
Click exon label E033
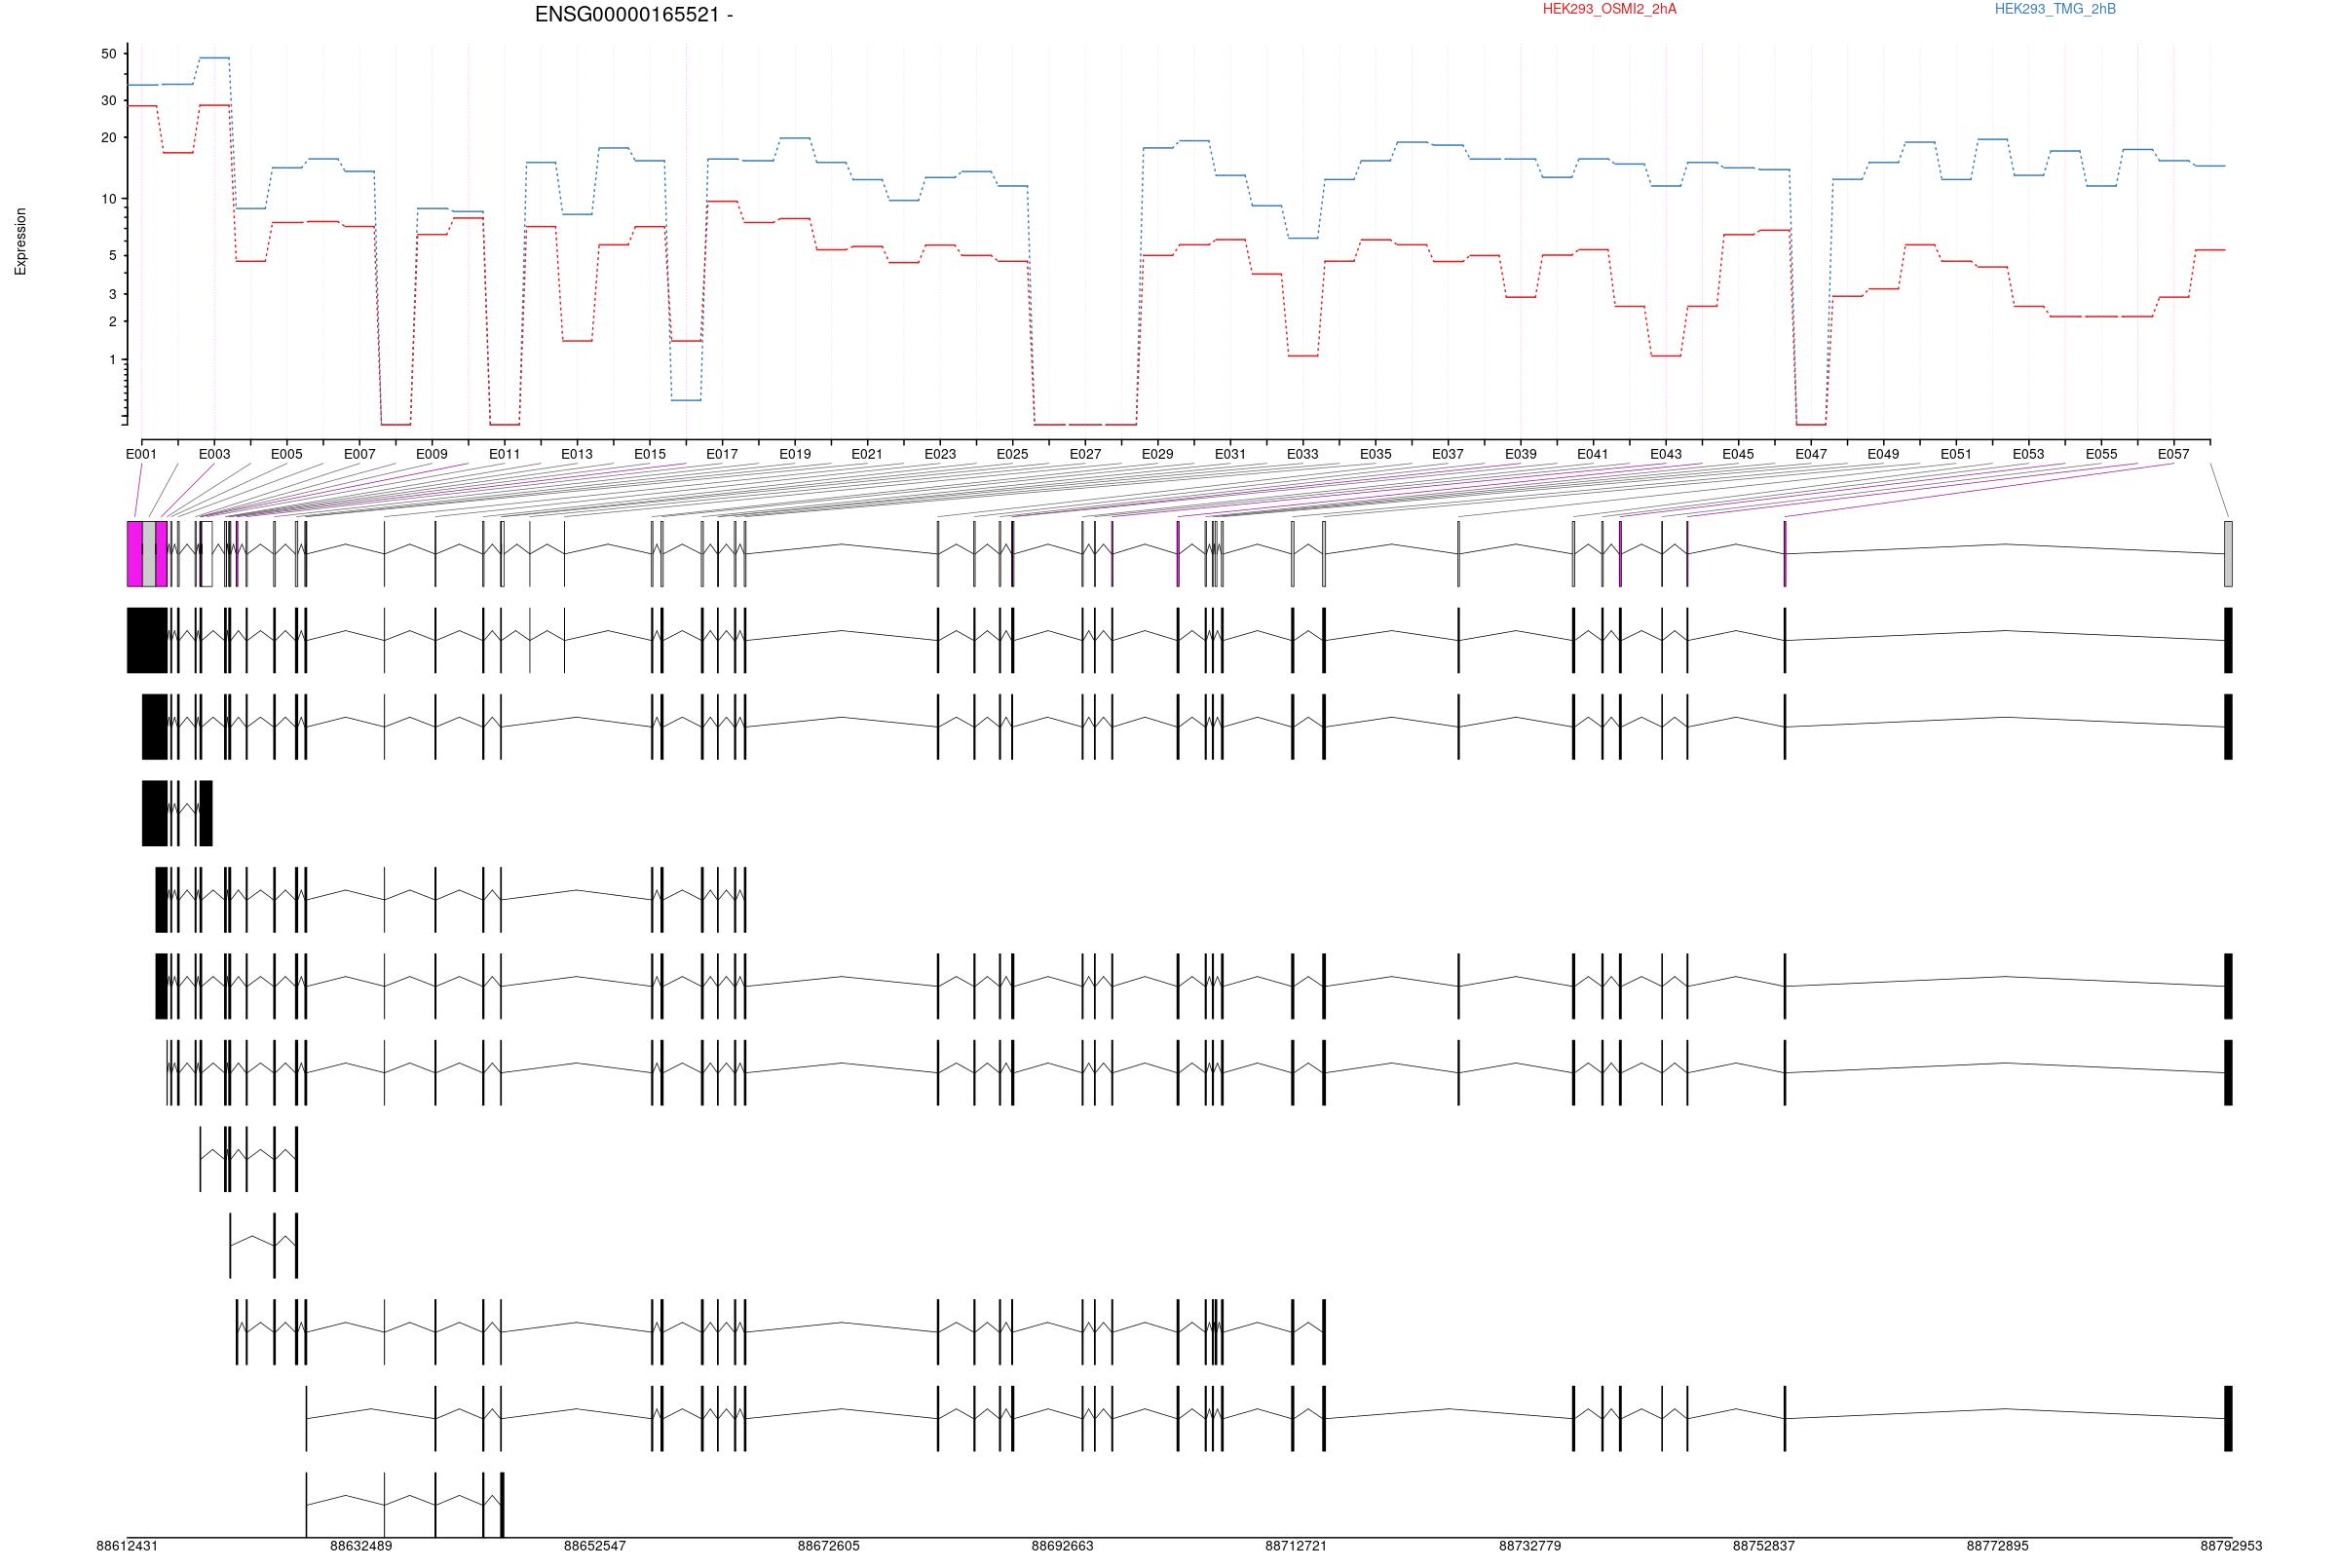[1302, 454]
